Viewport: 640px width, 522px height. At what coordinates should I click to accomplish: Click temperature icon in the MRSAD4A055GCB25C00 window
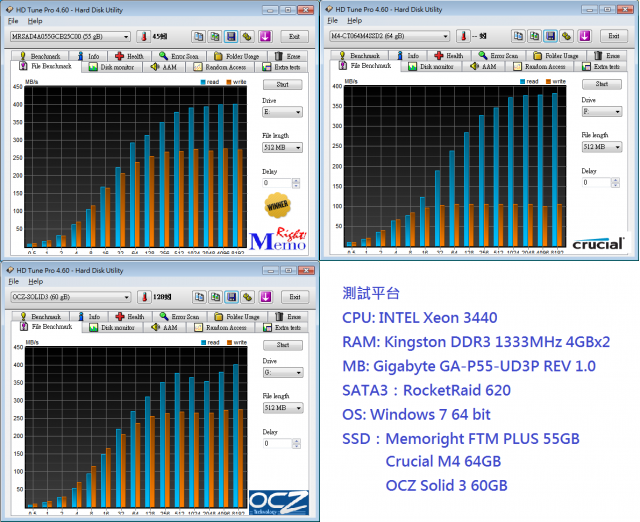(x=143, y=36)
